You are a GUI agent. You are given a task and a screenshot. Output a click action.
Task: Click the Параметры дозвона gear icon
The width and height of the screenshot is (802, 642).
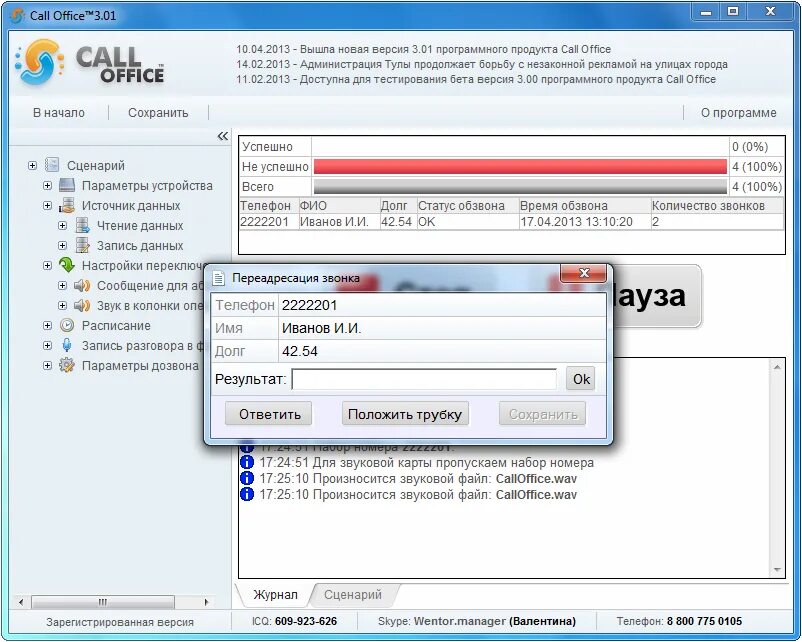pos(67,365)
